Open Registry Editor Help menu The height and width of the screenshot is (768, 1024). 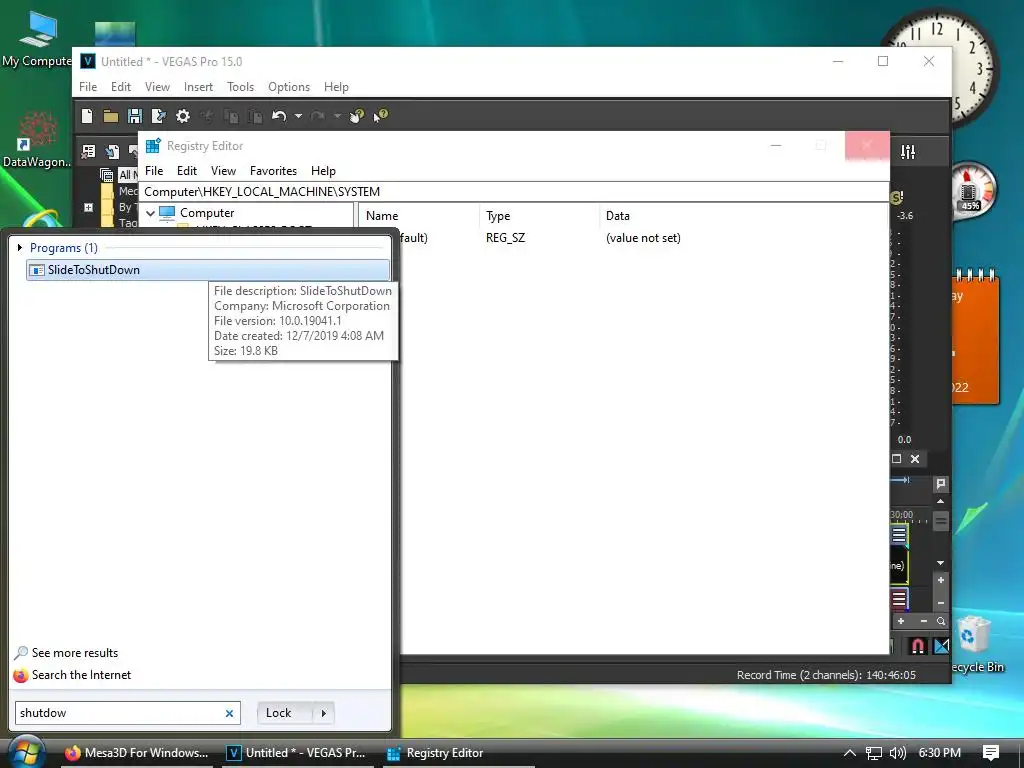pos(323,170)
